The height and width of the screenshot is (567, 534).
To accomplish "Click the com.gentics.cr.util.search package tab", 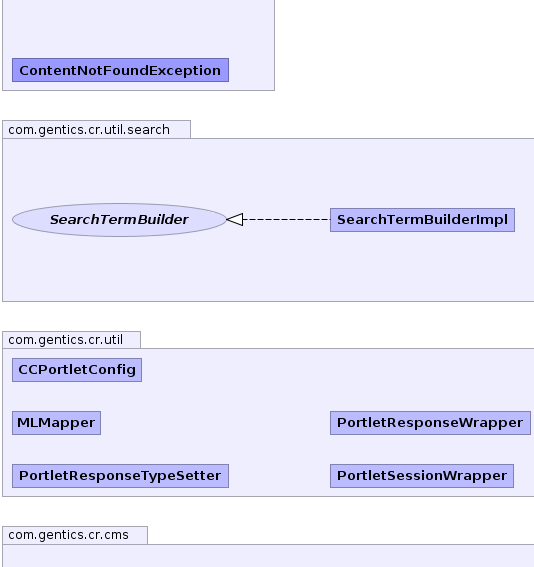I will pyautogui.click(x=97, y=129).
